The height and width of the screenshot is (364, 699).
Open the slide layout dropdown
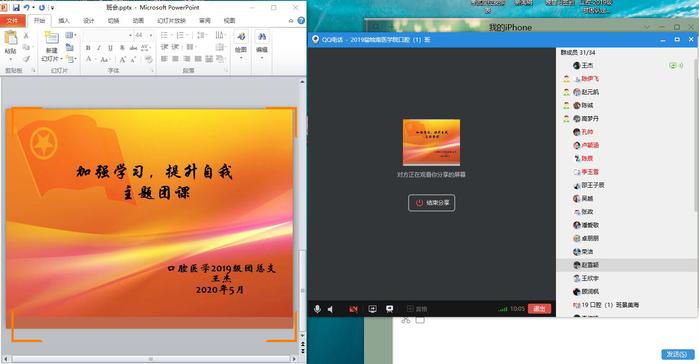tap(70, 35)
